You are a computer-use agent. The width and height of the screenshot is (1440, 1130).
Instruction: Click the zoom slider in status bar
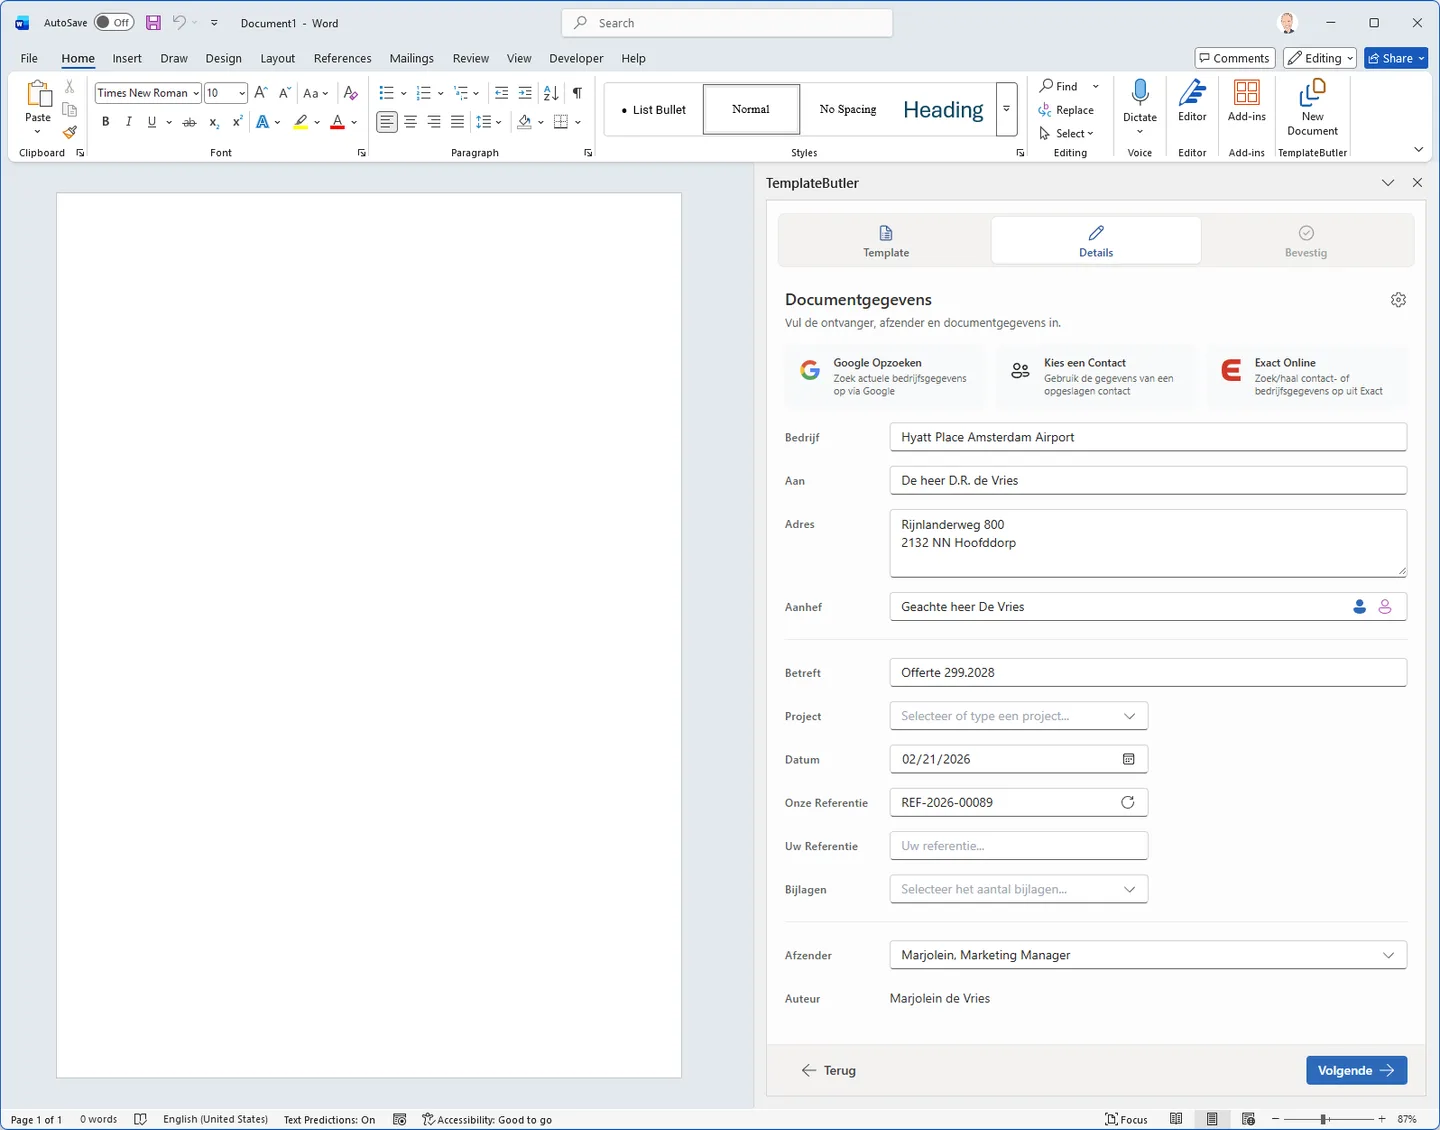1323,1119
